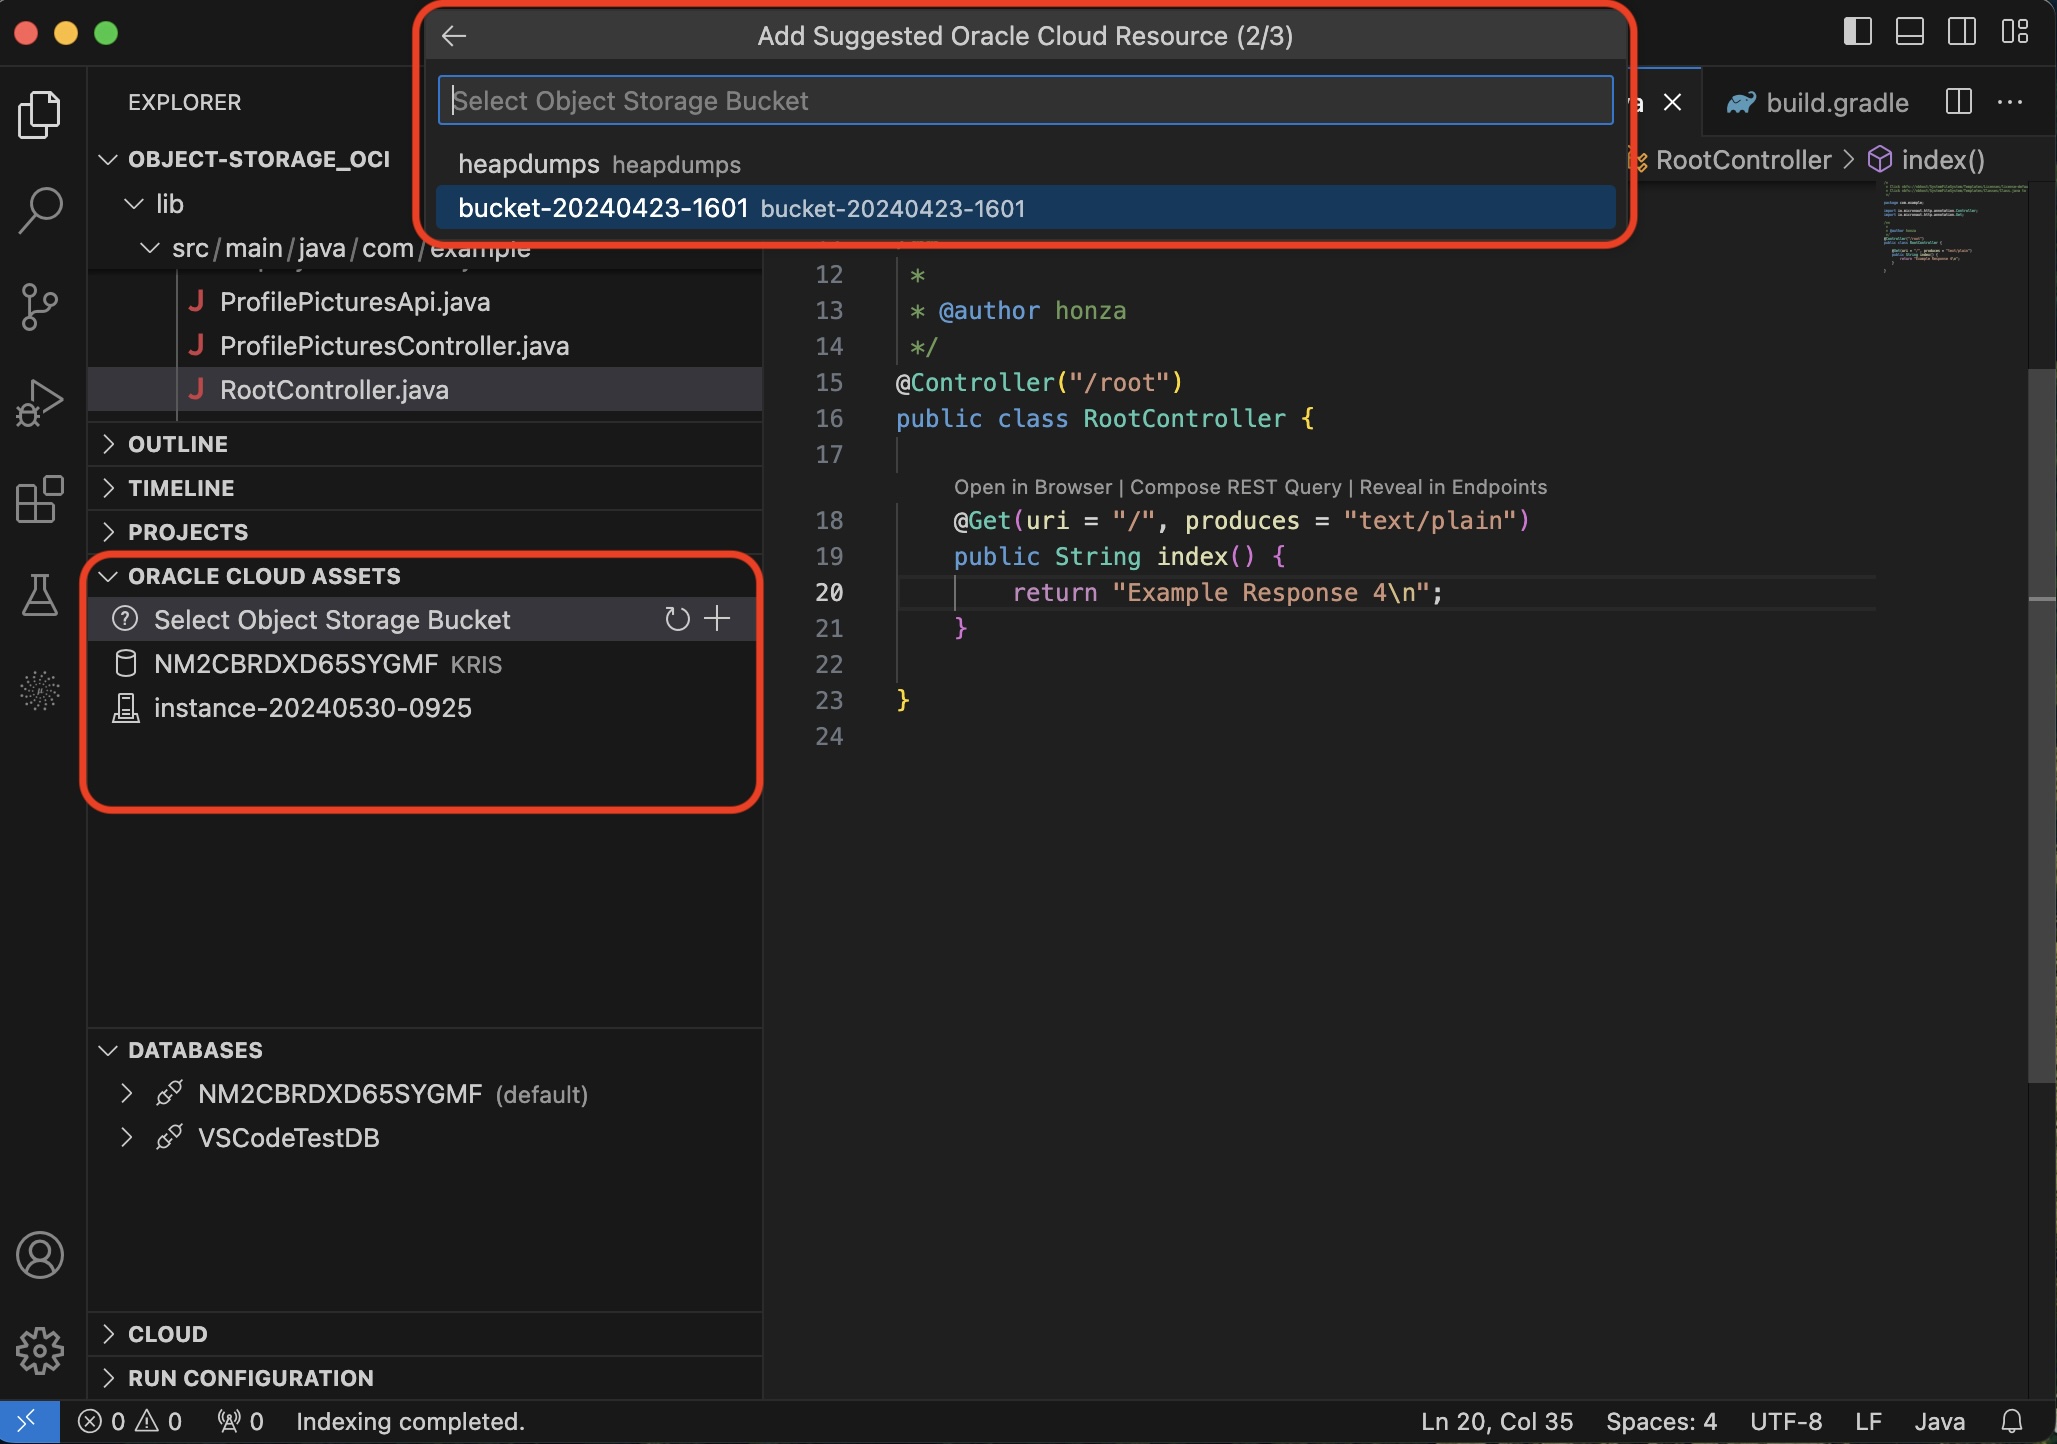Click the remote window indicator in status bar

(x=28, y=1421)
